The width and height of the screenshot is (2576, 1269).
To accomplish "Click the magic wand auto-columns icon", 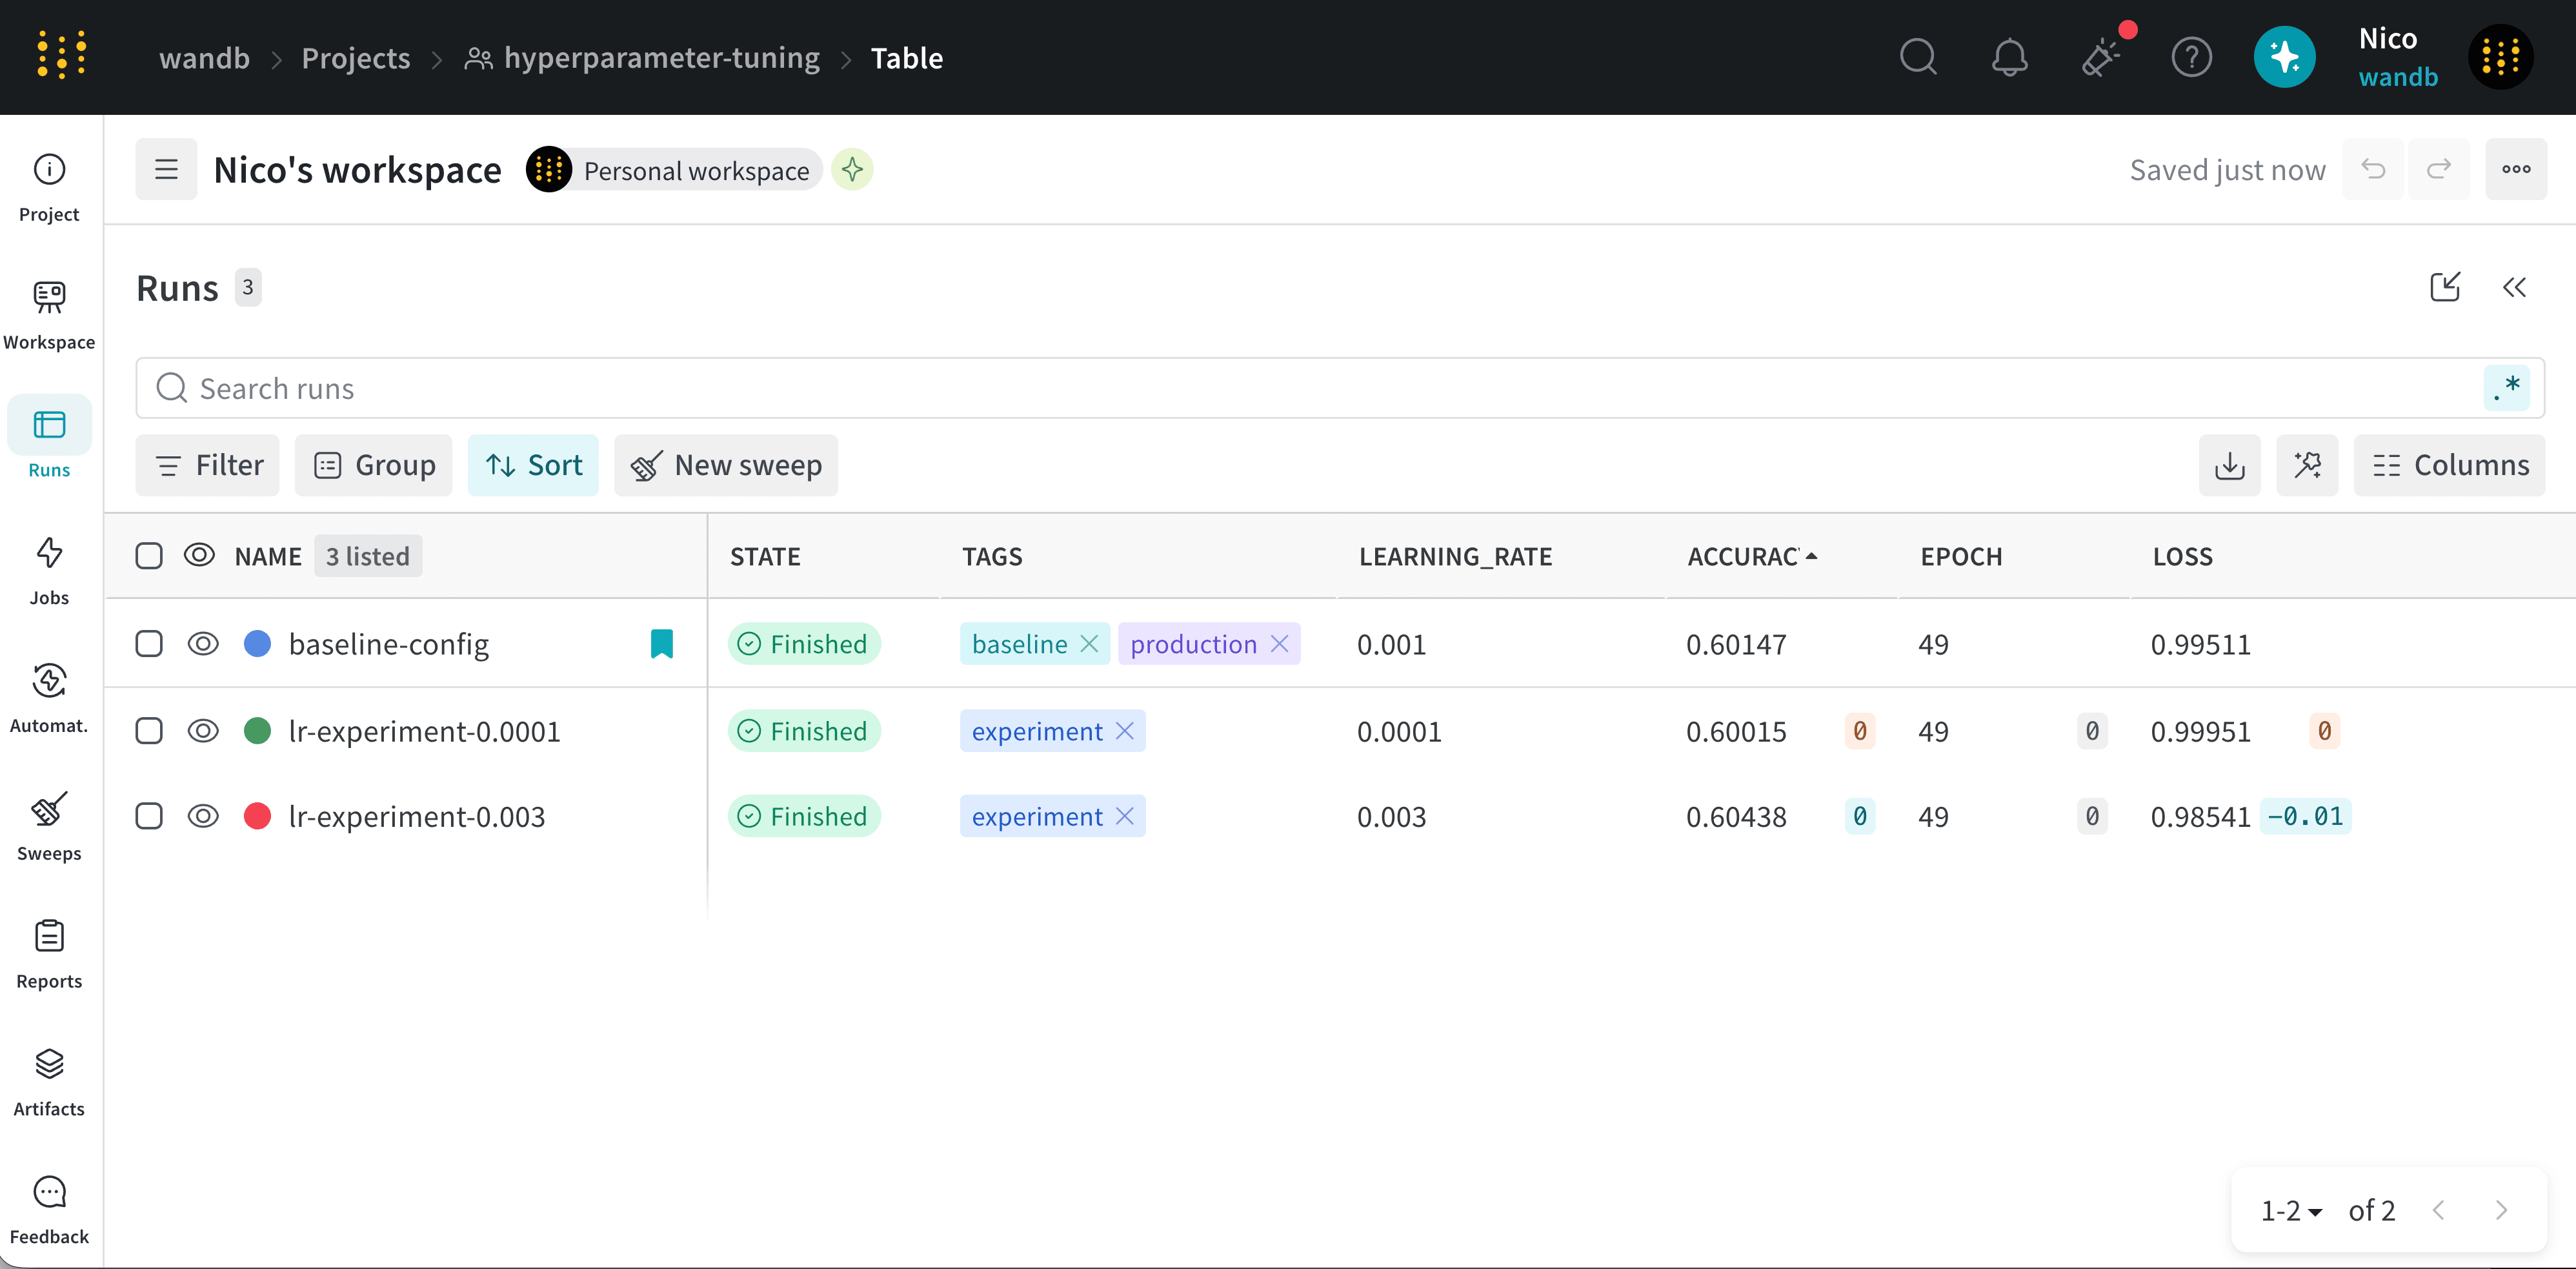I will [2308, 465].
